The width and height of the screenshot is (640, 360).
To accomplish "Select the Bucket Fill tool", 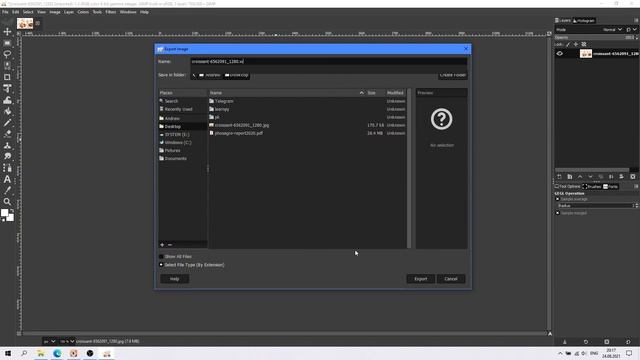I will coord(7,111).
